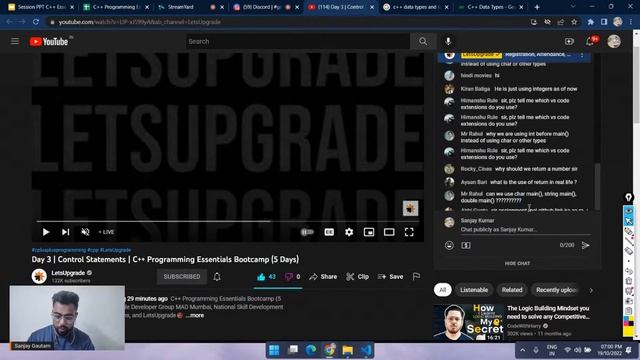640x360 pixels.
Task: Share the video
Action: point(323,277)
